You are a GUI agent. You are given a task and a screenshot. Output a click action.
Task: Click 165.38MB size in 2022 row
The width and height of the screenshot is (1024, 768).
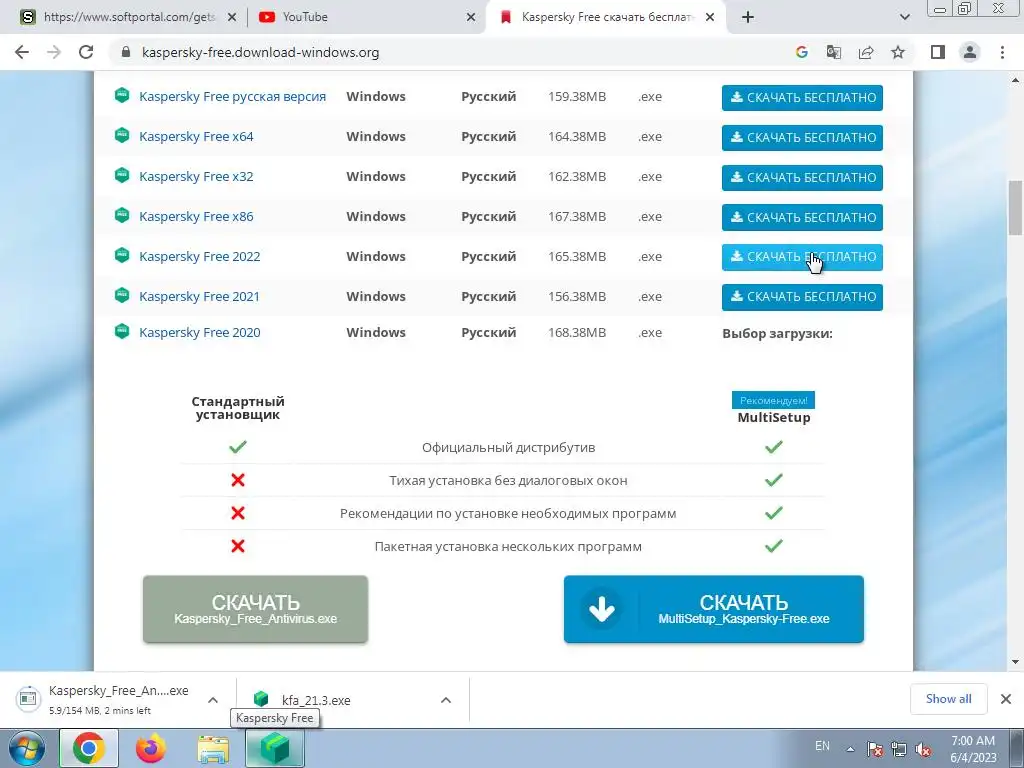(x=577, y=257)
